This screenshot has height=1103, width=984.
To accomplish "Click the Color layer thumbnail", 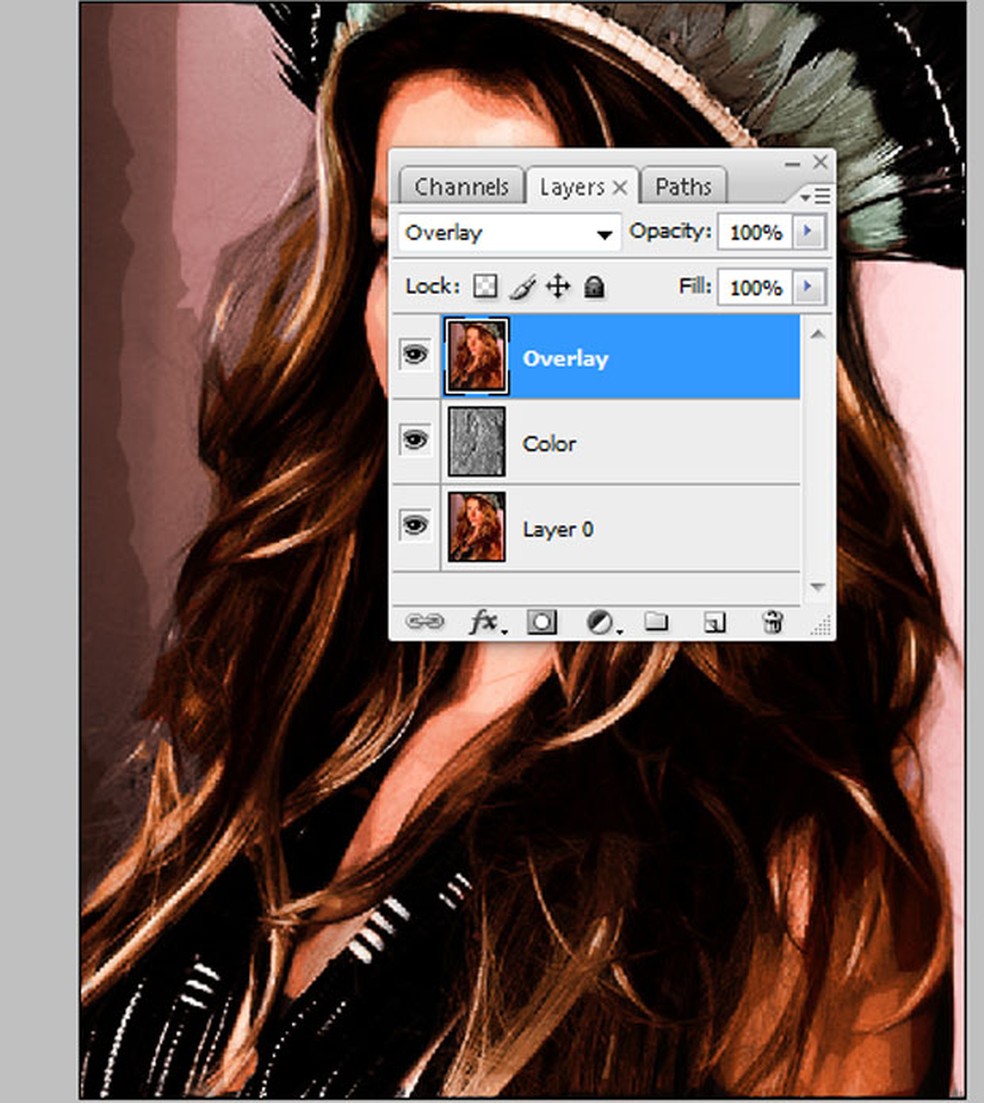I will pyautogui.click(x=476, y=442).
